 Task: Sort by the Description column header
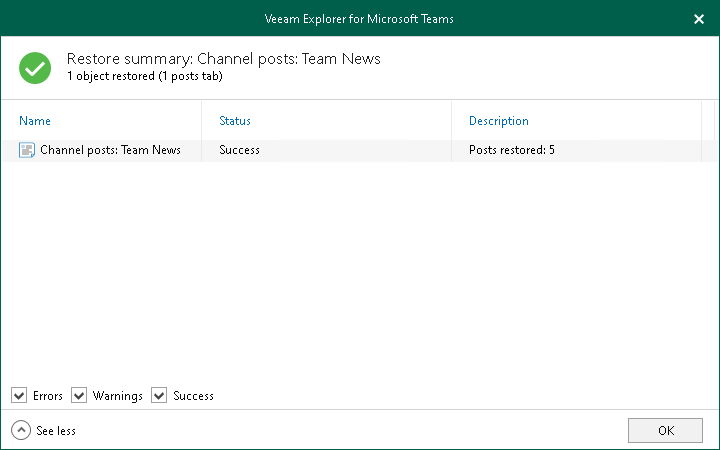click(499, 121)
